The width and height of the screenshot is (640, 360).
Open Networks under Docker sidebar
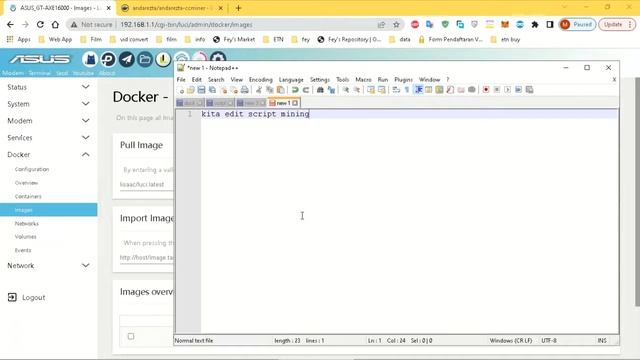[27, 224]
